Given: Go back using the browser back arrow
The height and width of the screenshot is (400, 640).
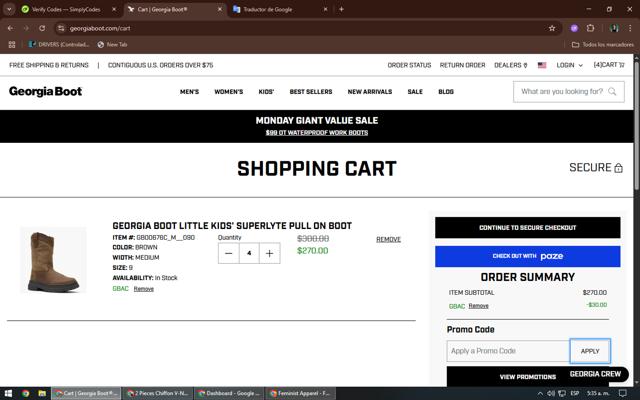Looking at the screenshot, I should tap(10, 28).
